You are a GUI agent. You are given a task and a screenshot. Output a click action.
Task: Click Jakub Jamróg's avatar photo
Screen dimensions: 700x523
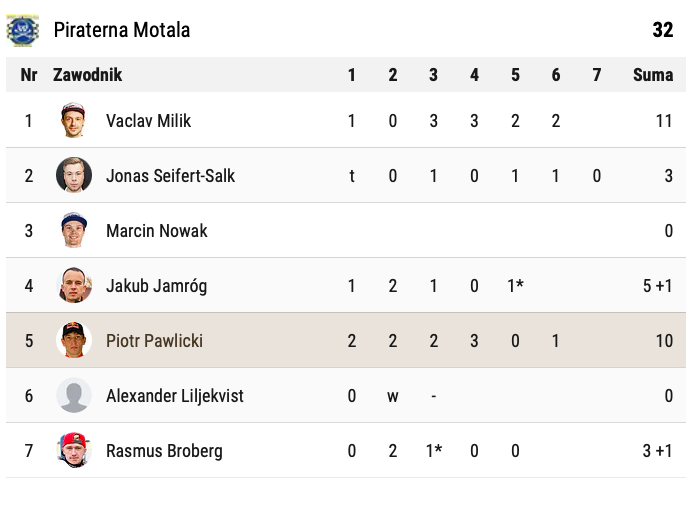(74, 286)
